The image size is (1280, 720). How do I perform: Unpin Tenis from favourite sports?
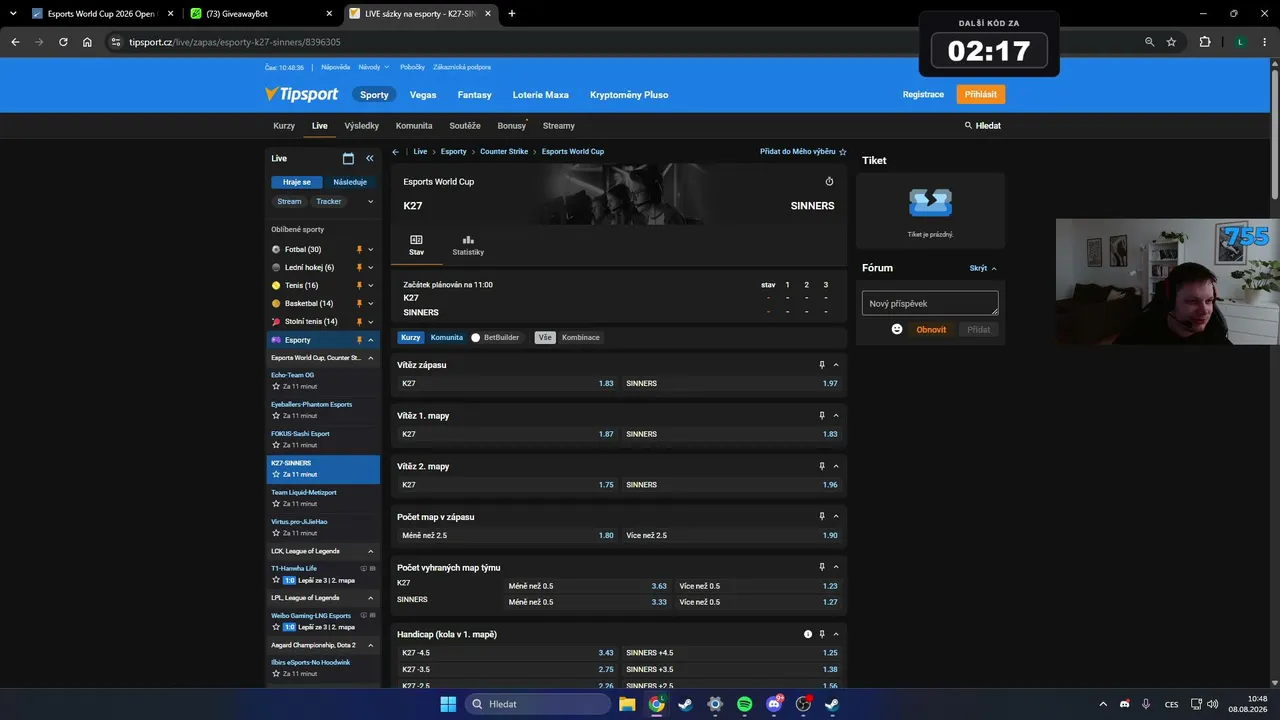click(359, 286)
